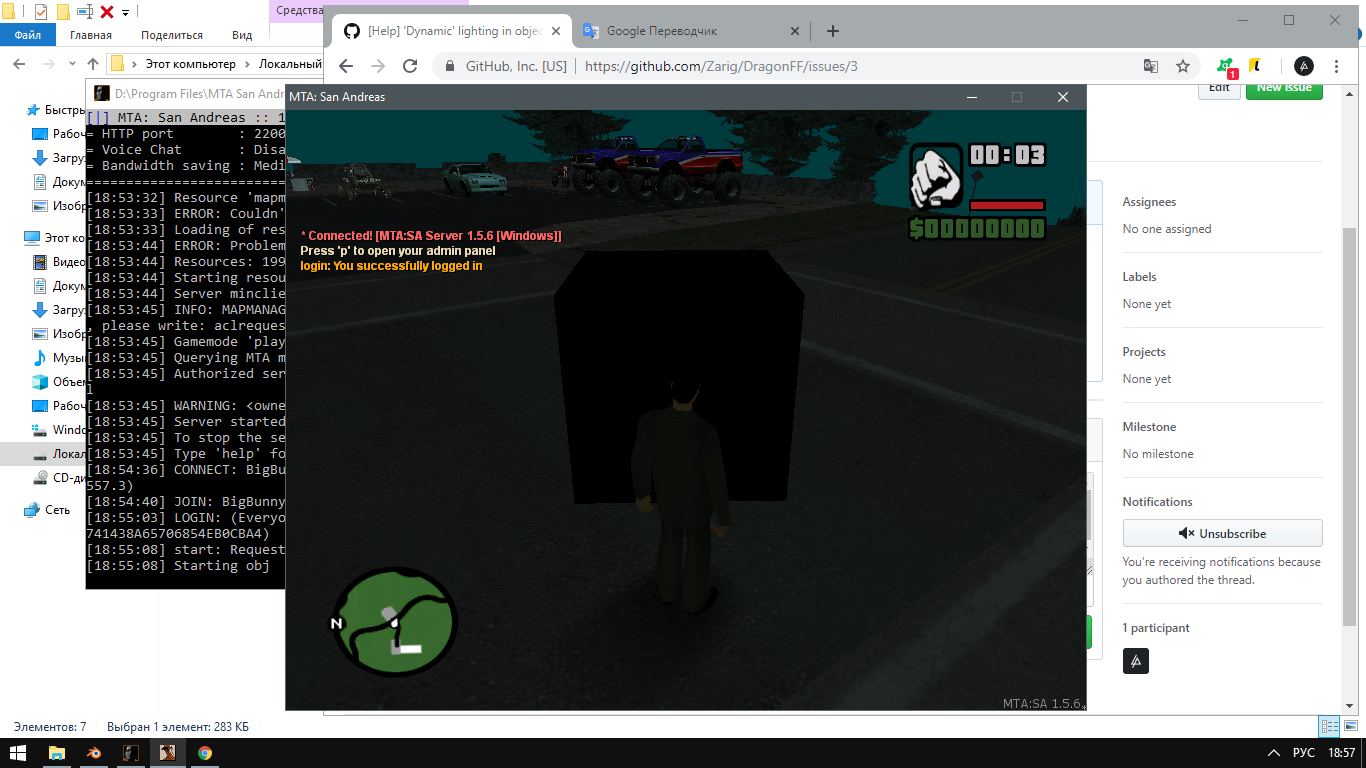Viewport: 1366px width, 768px height.
Task: Toggle the bookmark star for this page
Action: [x=1183, y=66]
